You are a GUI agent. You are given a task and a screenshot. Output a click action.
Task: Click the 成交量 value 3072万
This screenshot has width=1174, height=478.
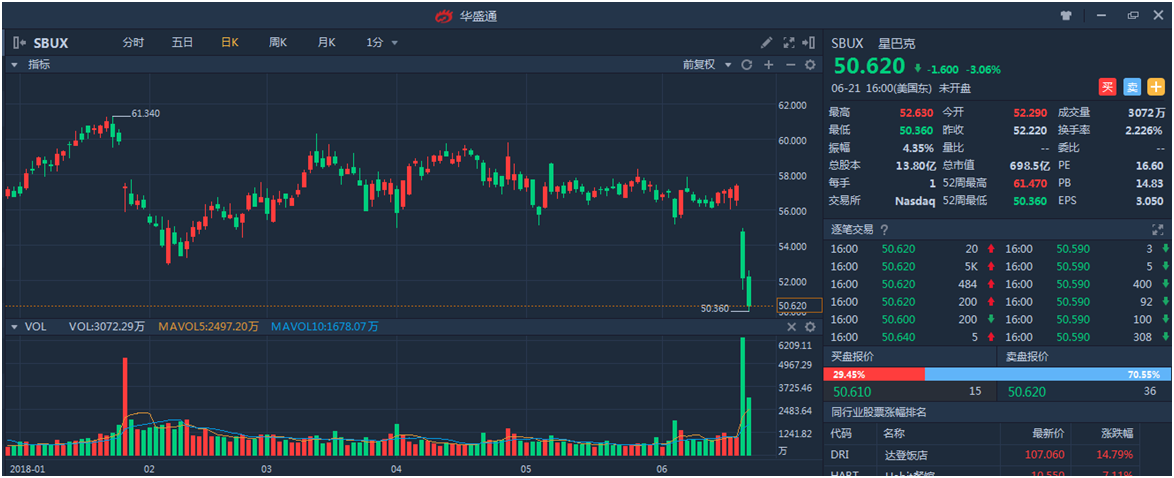(1146, 112)
